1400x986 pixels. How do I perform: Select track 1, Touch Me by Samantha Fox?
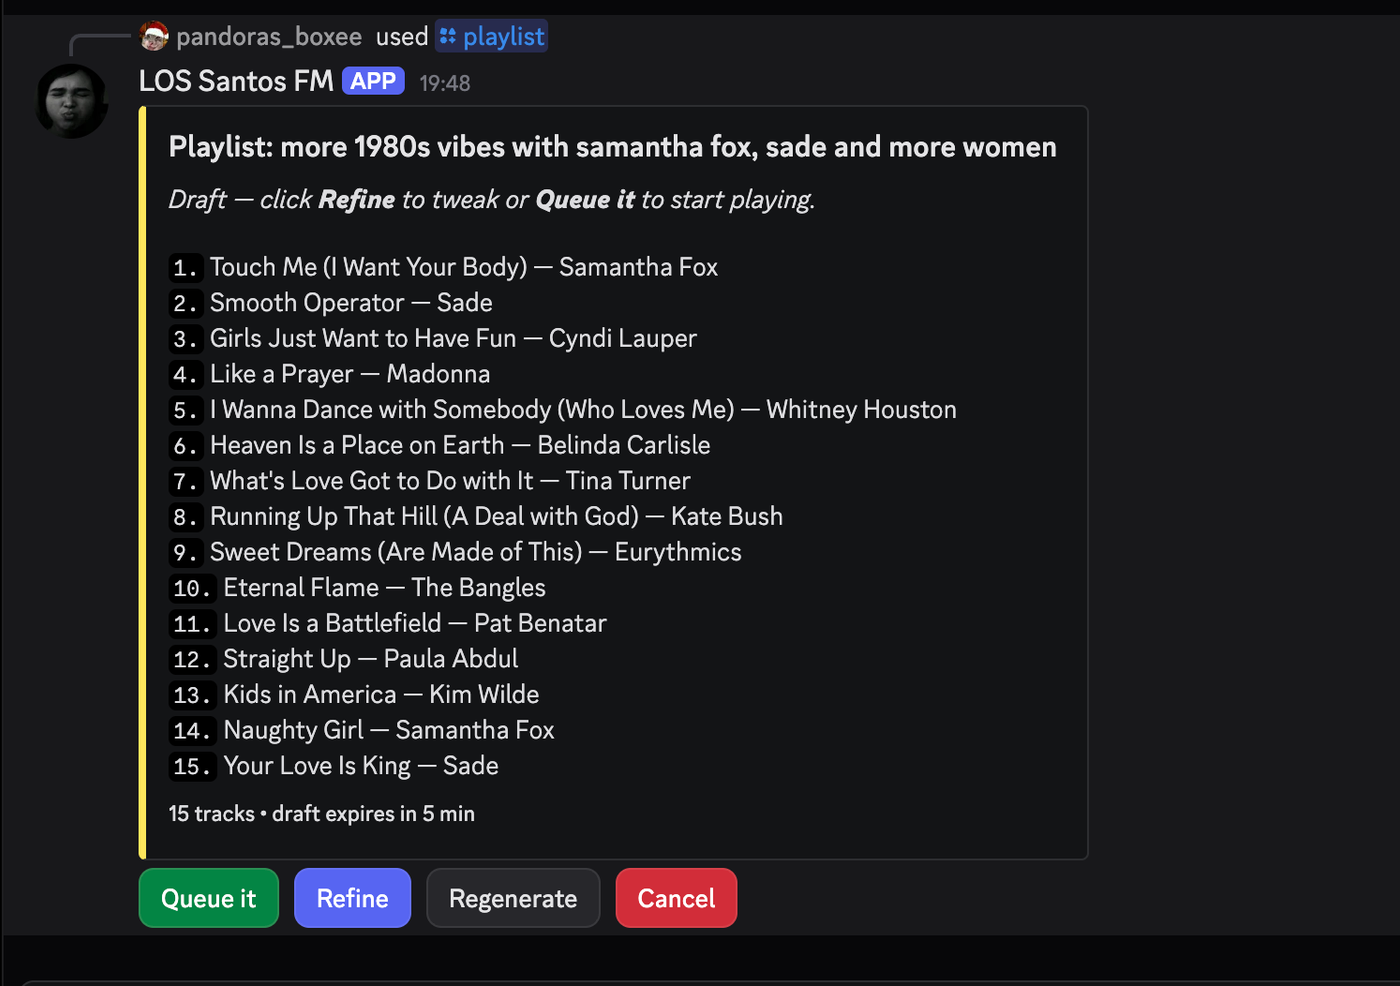pyautogui.click(x=463, y=267)
